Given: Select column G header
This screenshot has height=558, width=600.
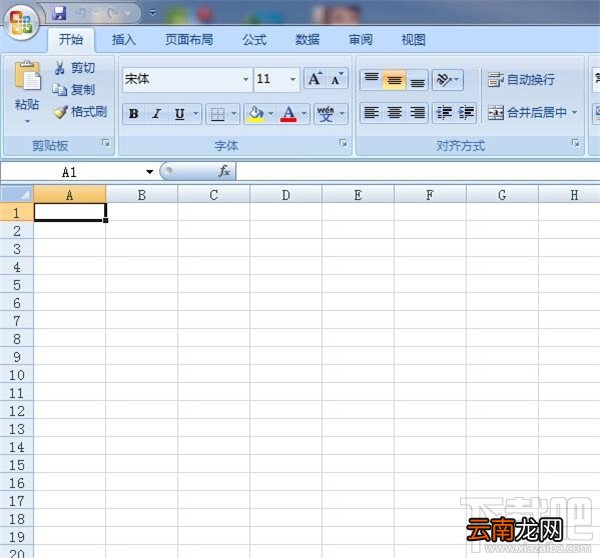Looking at the screenshot, I should (x=502, y=195).
